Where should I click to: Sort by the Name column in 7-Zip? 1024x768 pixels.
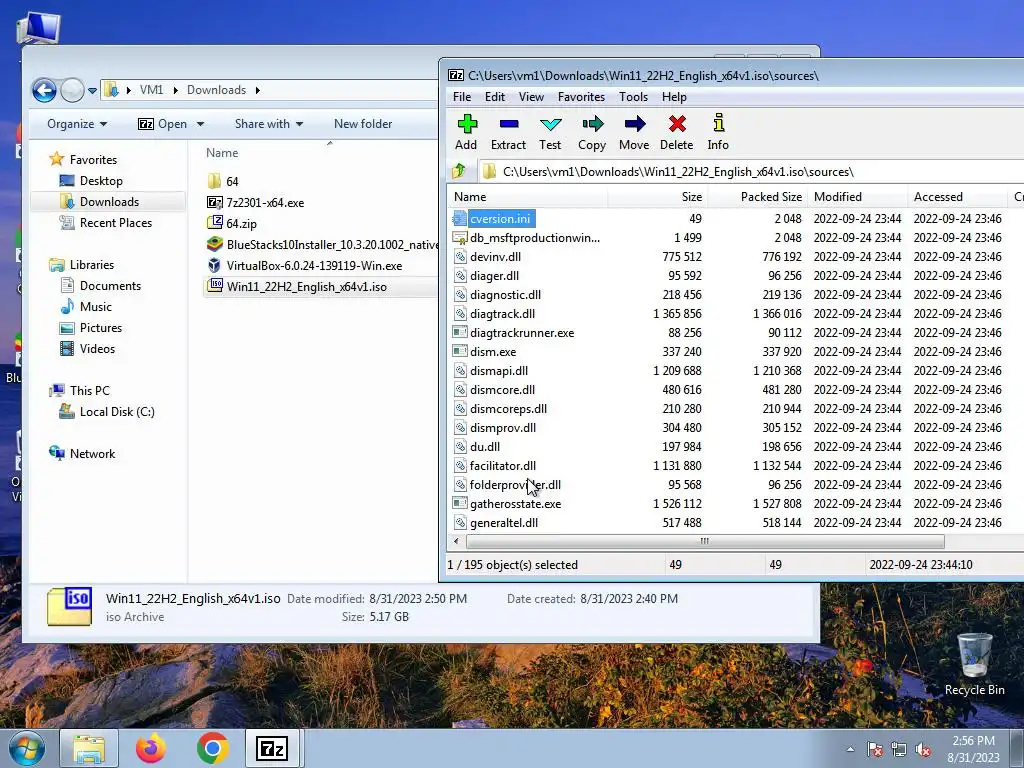coord(528,197)
